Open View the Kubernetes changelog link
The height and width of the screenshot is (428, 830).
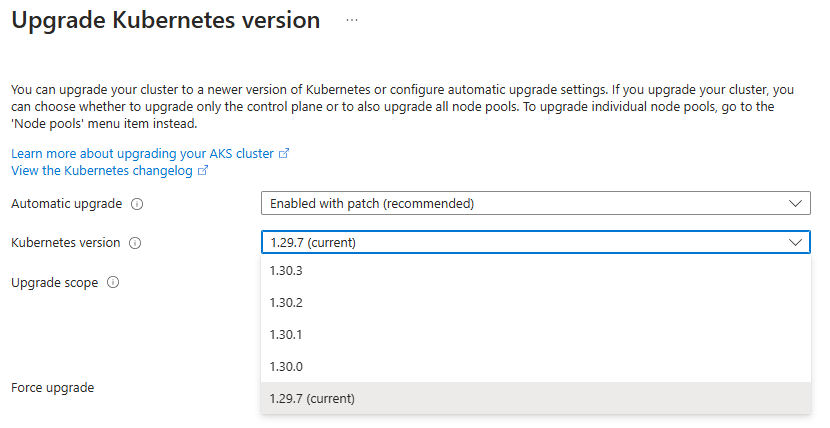[x=102, y=171]
